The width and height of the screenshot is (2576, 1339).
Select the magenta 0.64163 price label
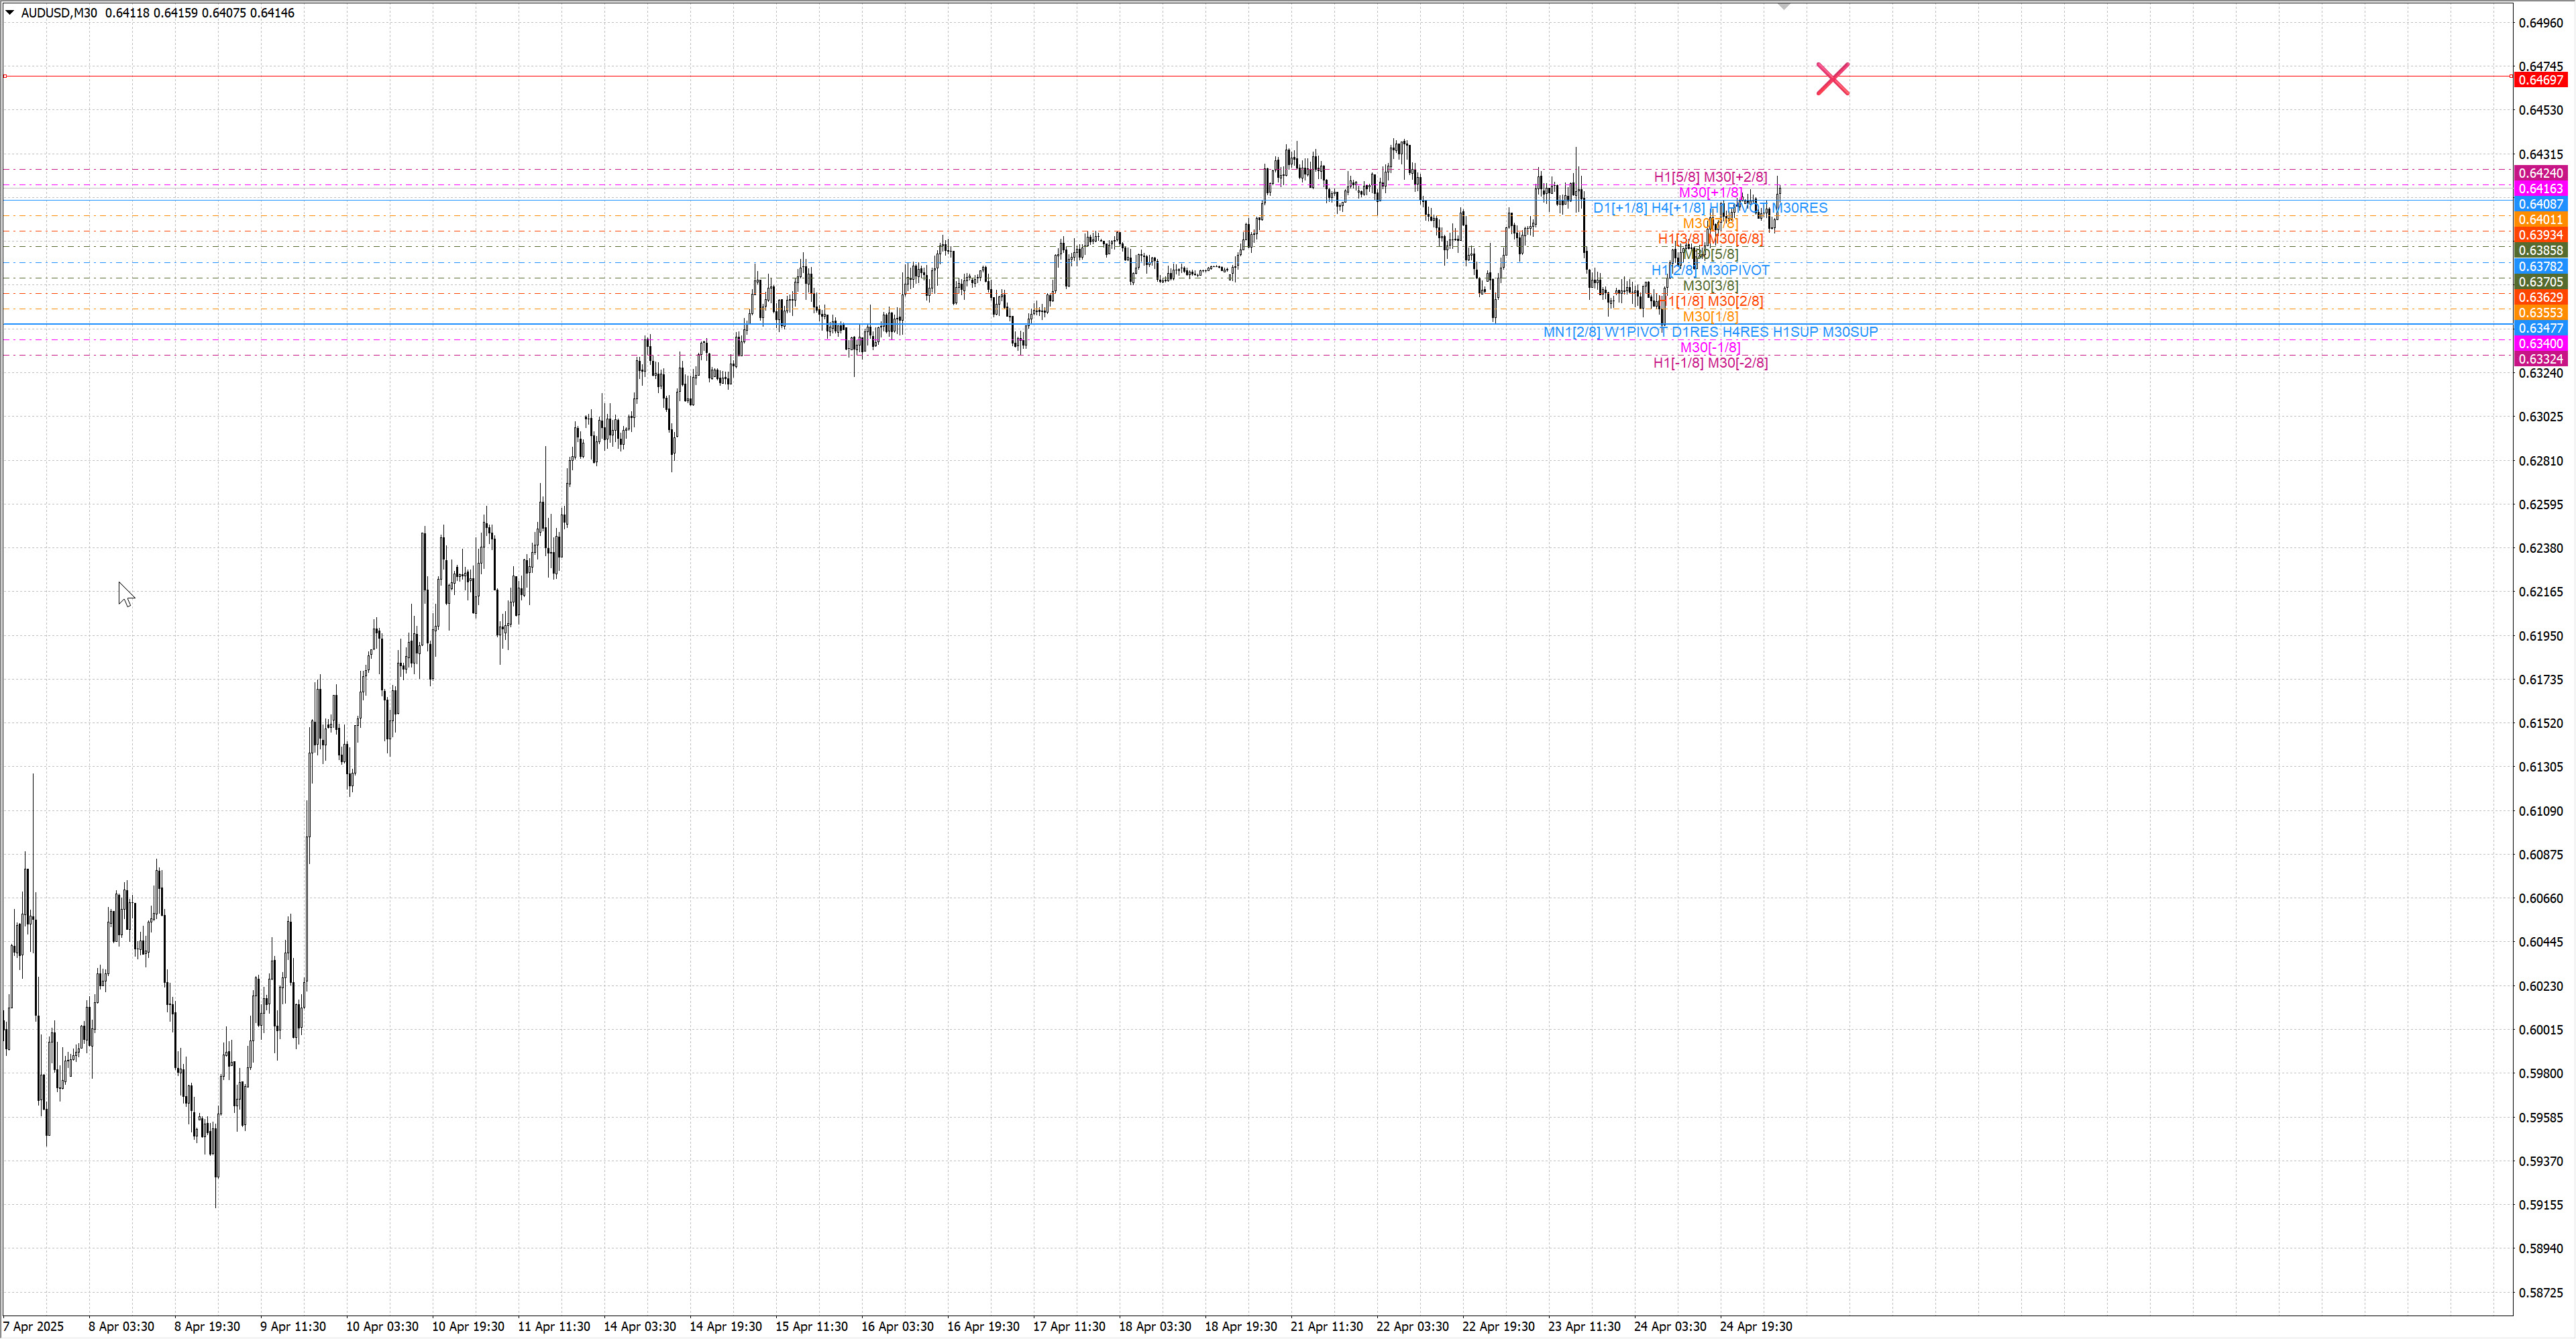pyautogui.click(x=2540, y=189)
